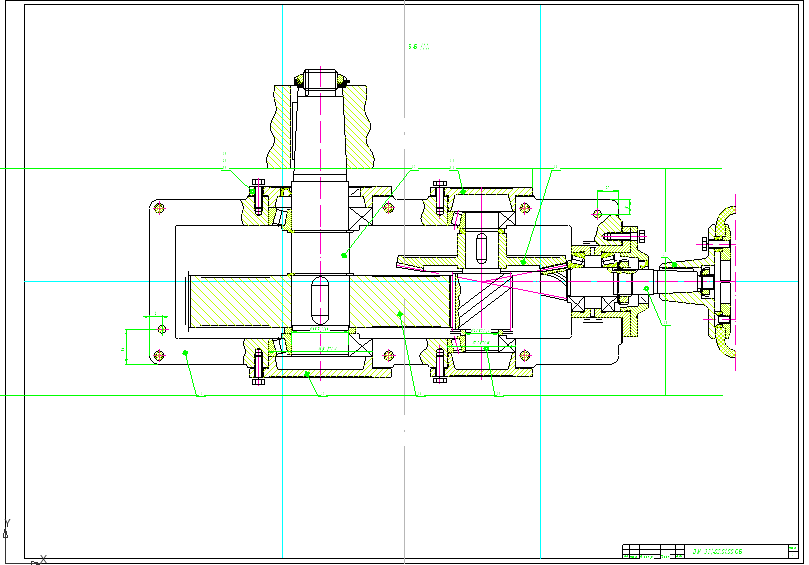Click the vertical dimension at the left of housing
Viewport: 809px width, 565px height.
pyautogui.click(x=124, y=349)
